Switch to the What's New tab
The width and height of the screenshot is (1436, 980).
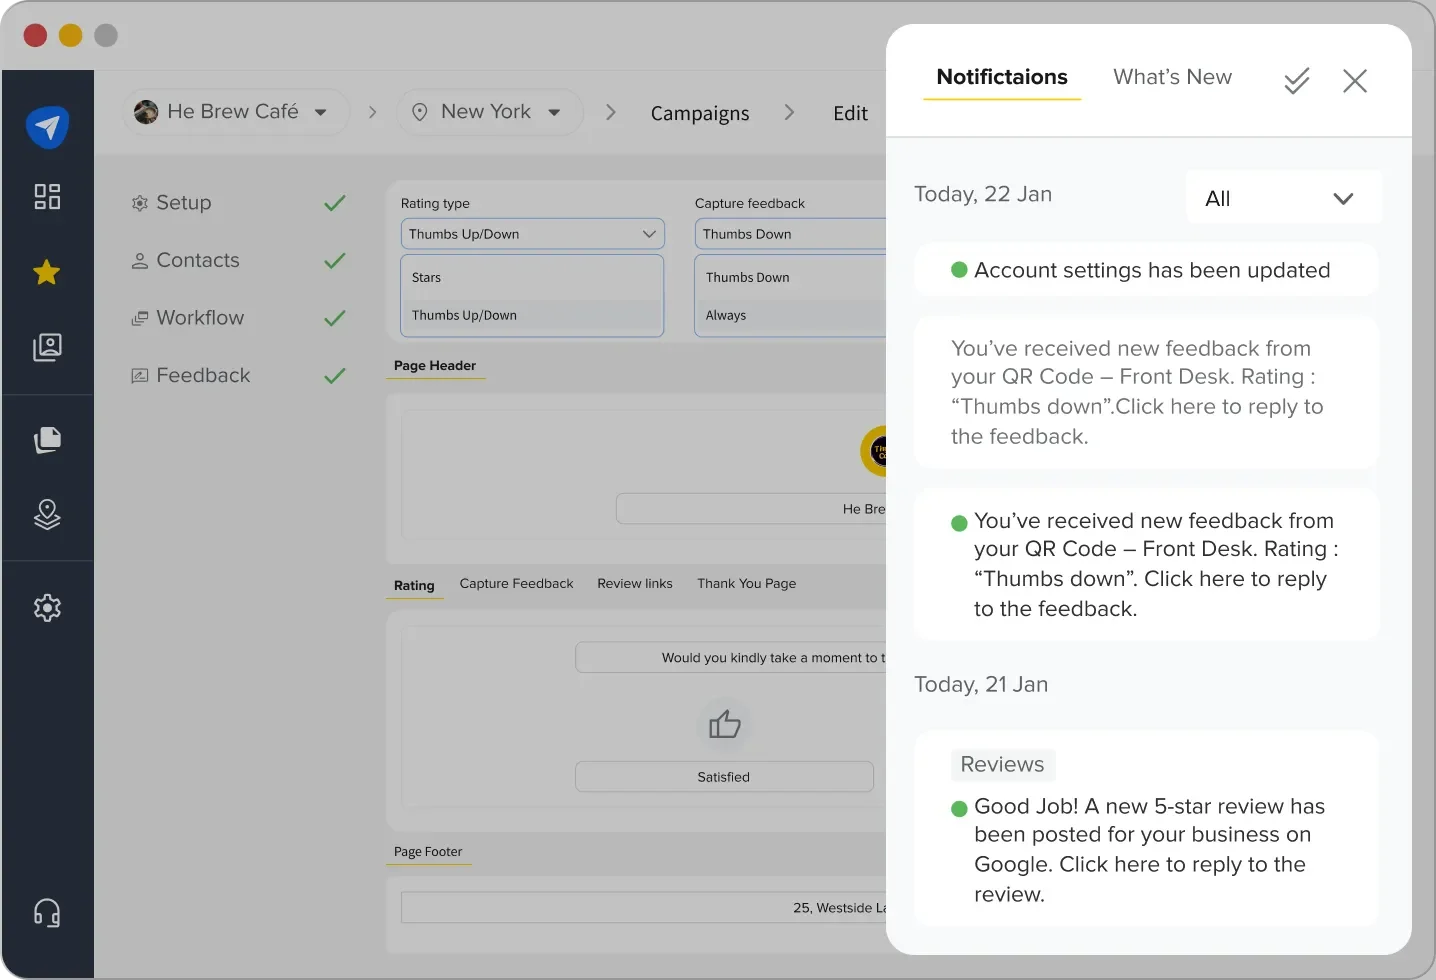[x=1172, y=77]
